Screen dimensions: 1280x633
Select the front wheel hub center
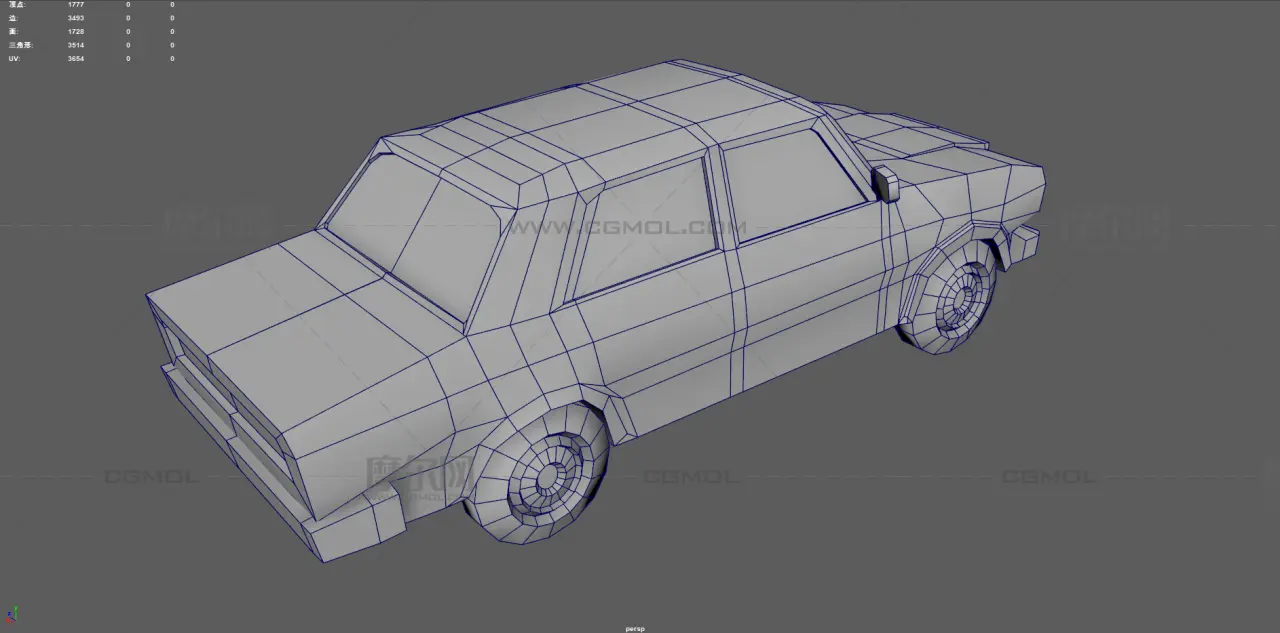[548, 478]
